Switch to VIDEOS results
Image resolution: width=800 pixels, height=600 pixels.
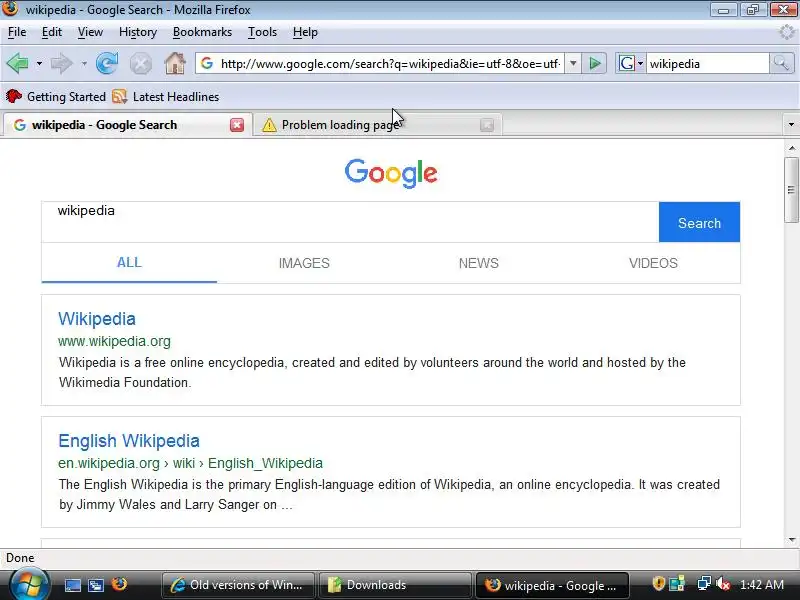tap(653, 263)
